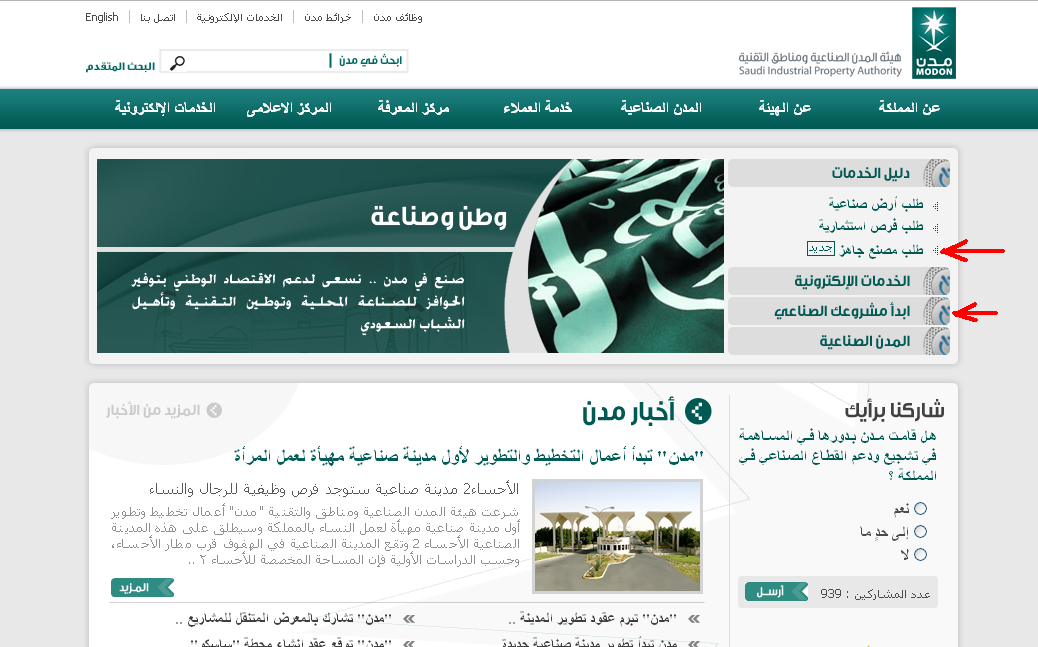Open وظائف مدن link

pos(398,17)
